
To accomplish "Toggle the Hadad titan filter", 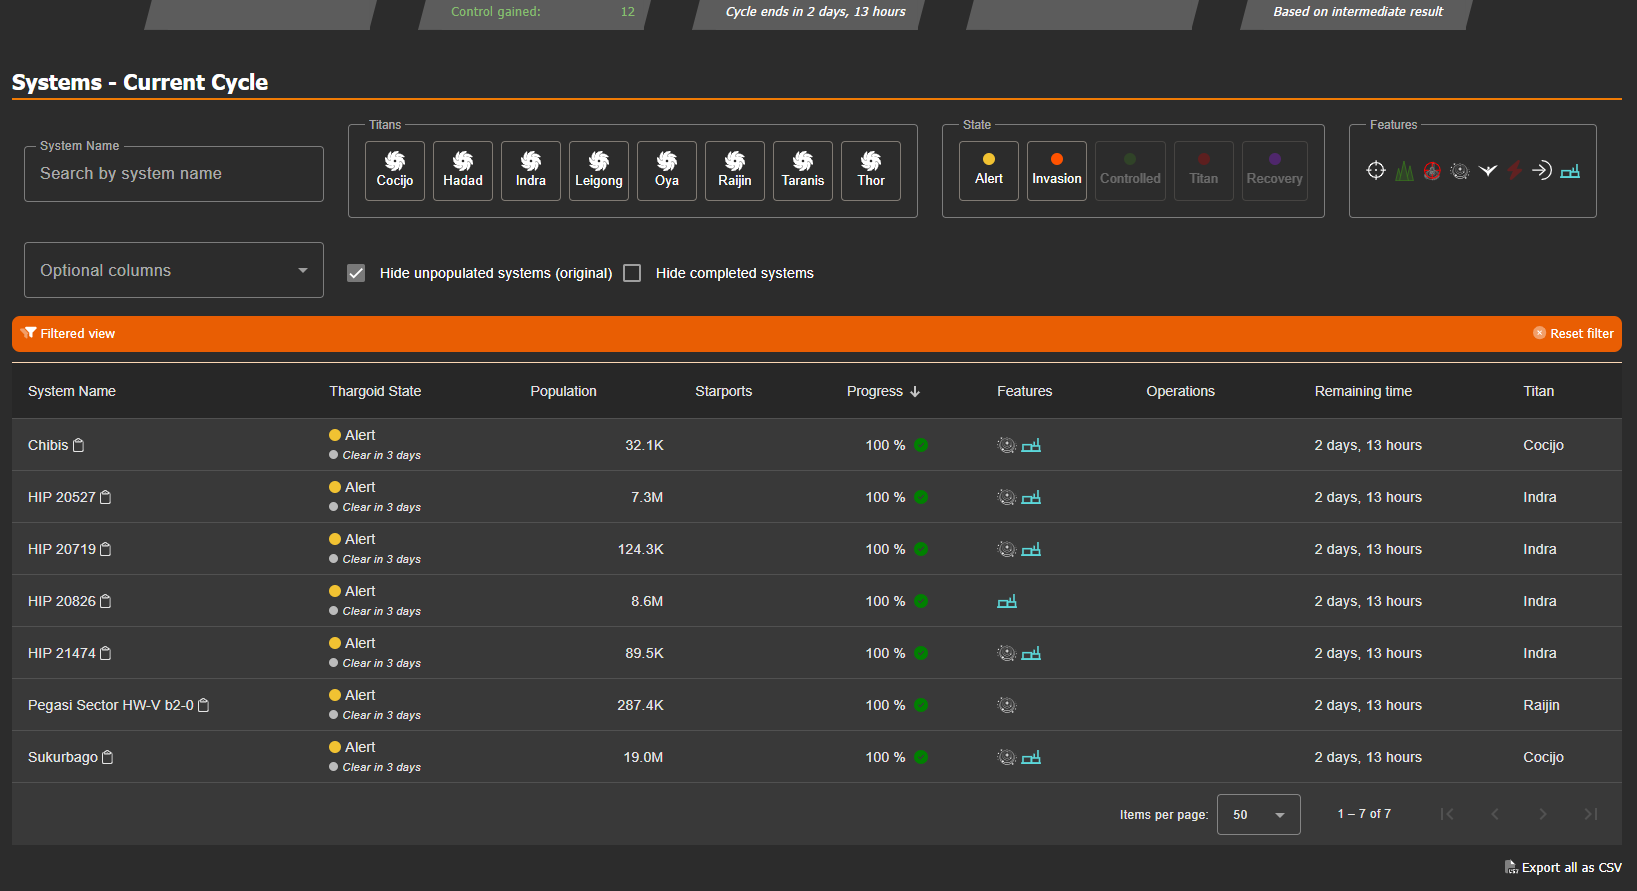I will 463,171.
